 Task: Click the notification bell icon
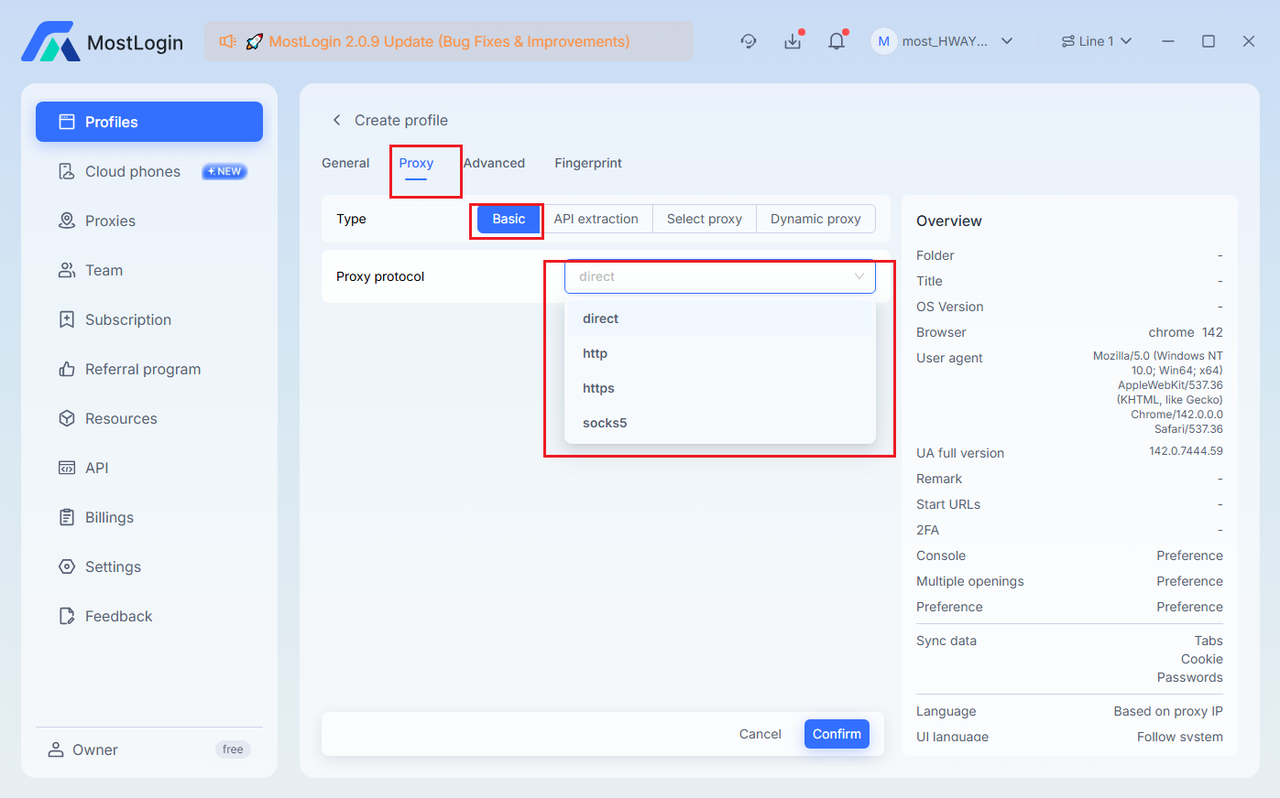836,41
